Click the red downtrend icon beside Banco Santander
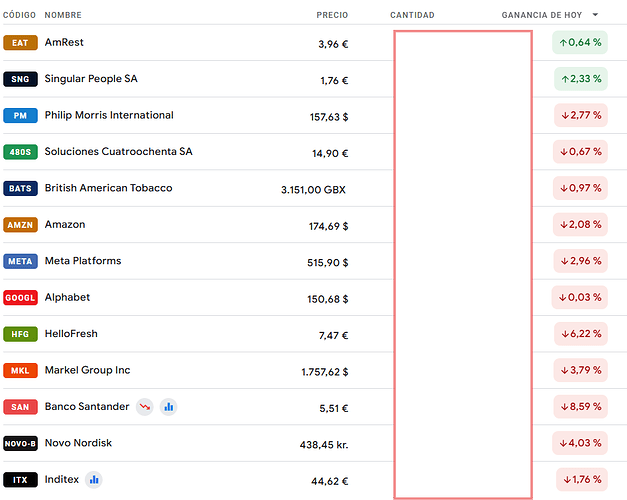 click(145, 407)
